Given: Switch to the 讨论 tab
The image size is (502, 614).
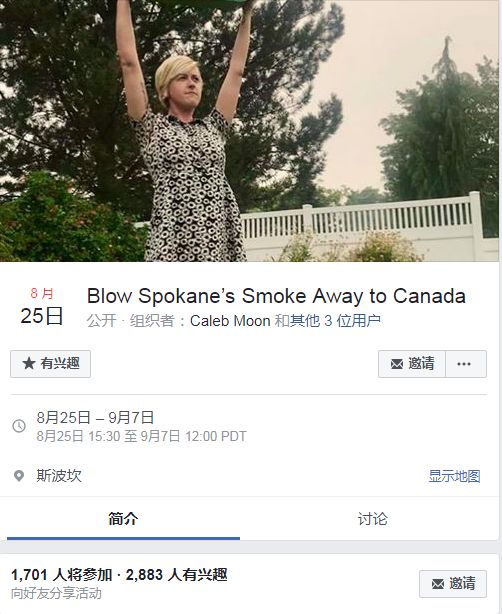Looking at the screenshot, I should tap(372, 519).
